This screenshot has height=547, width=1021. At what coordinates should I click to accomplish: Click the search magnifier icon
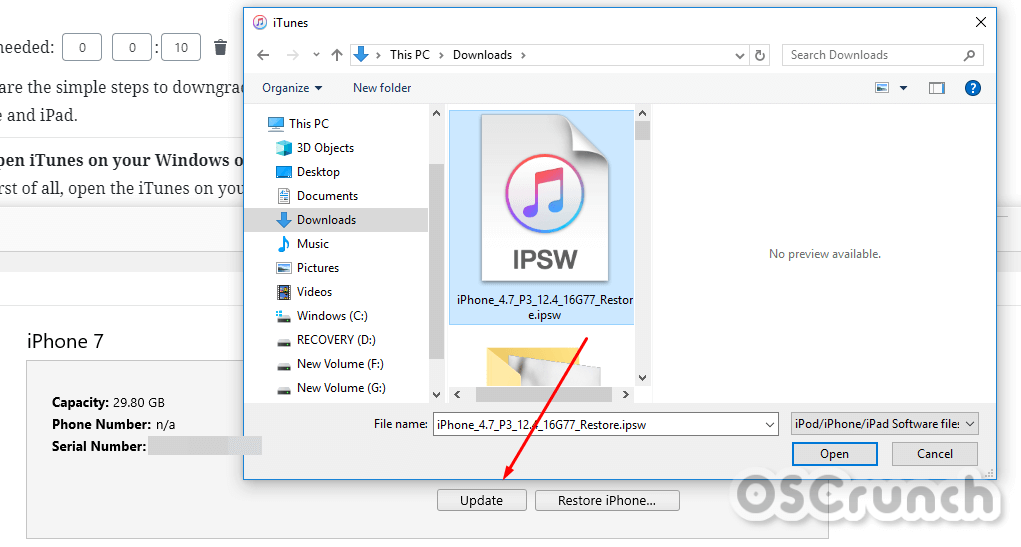[x=969, y=55]
